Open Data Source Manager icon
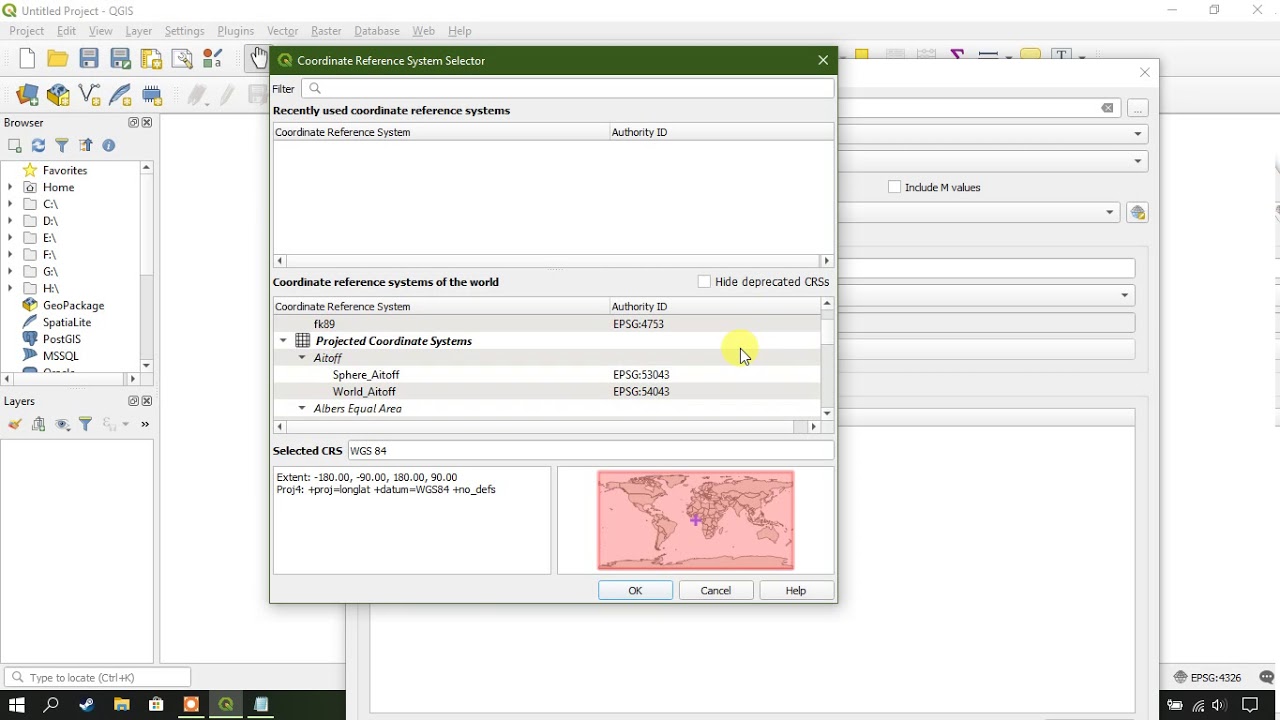This screenshot has height=720, width=1280. click(27, 95)
